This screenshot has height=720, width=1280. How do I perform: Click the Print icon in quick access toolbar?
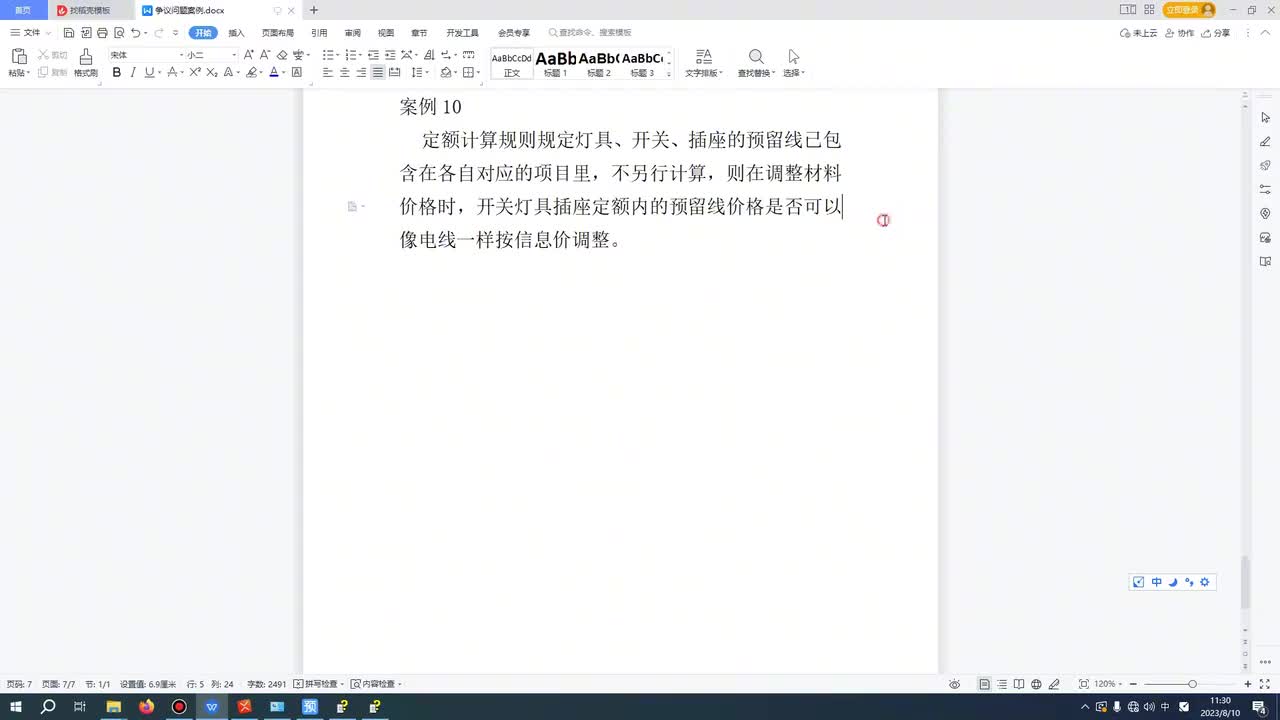102,33
